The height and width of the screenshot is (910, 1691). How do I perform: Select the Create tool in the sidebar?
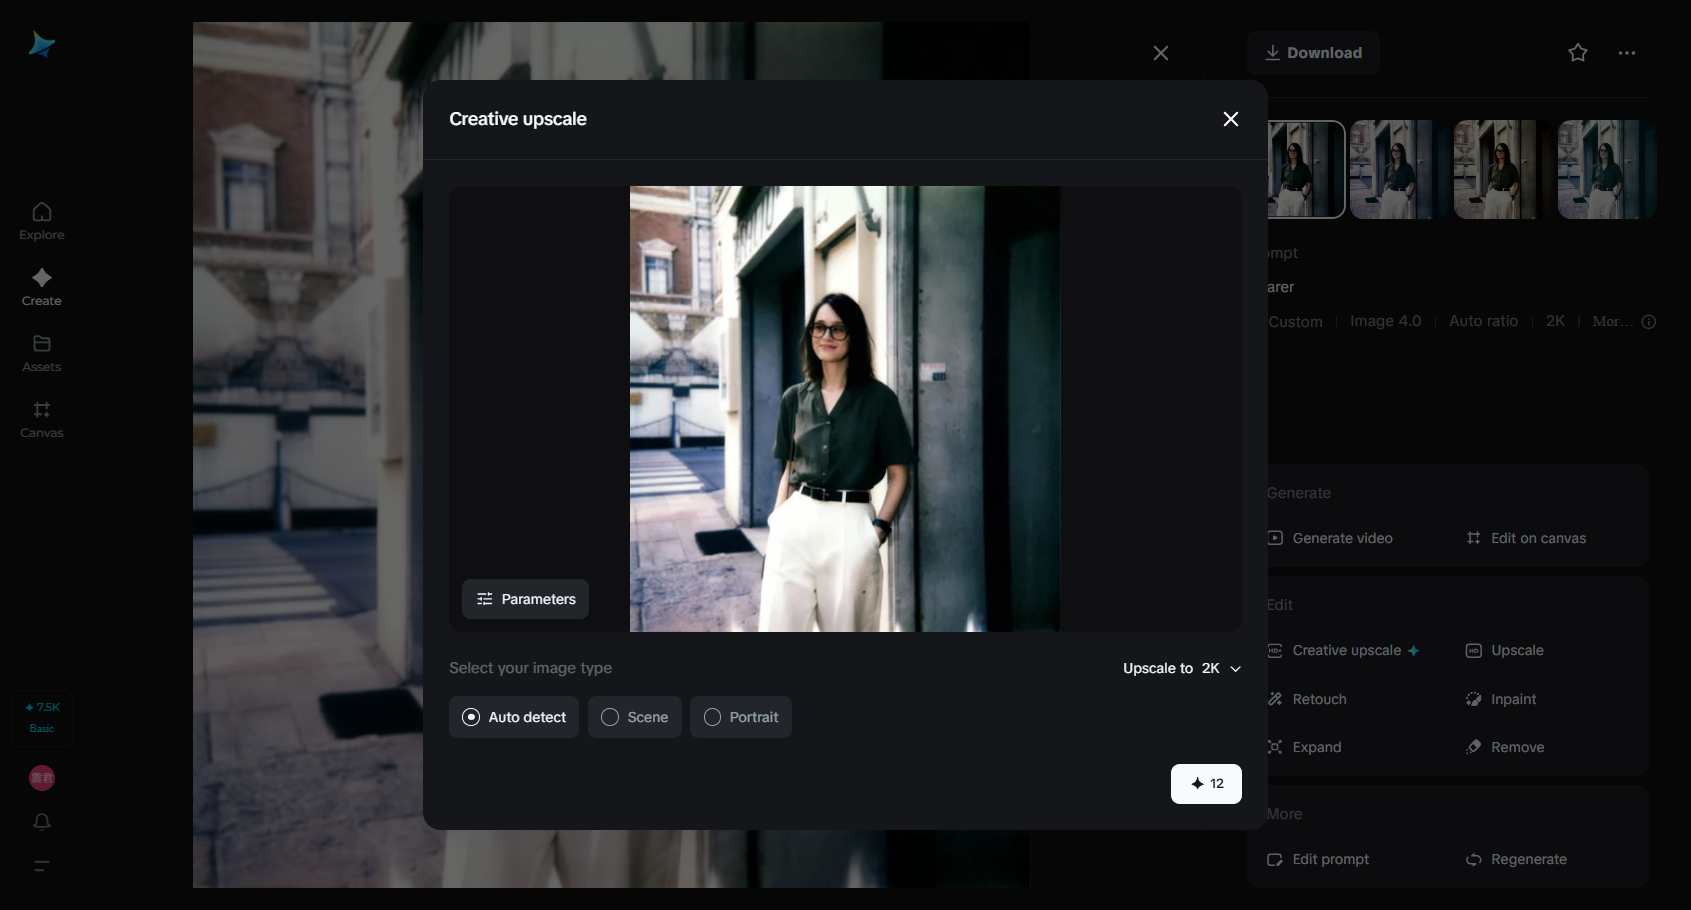click(41, 288)
